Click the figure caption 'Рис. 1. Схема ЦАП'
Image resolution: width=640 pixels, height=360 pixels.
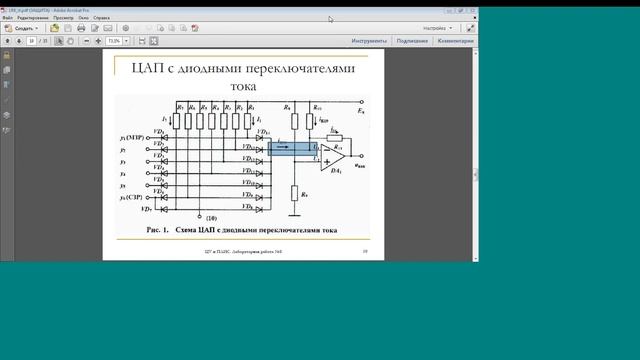point(242,230)
